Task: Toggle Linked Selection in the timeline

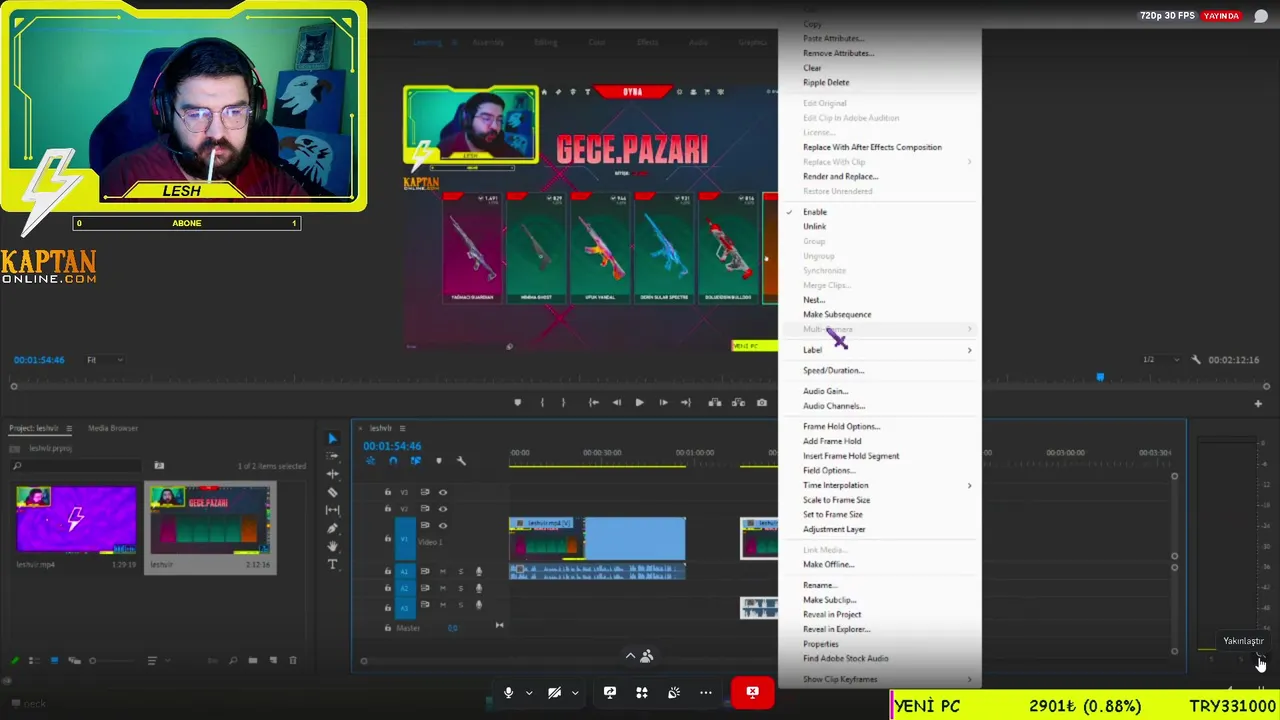Action: (x=416, y=461)
